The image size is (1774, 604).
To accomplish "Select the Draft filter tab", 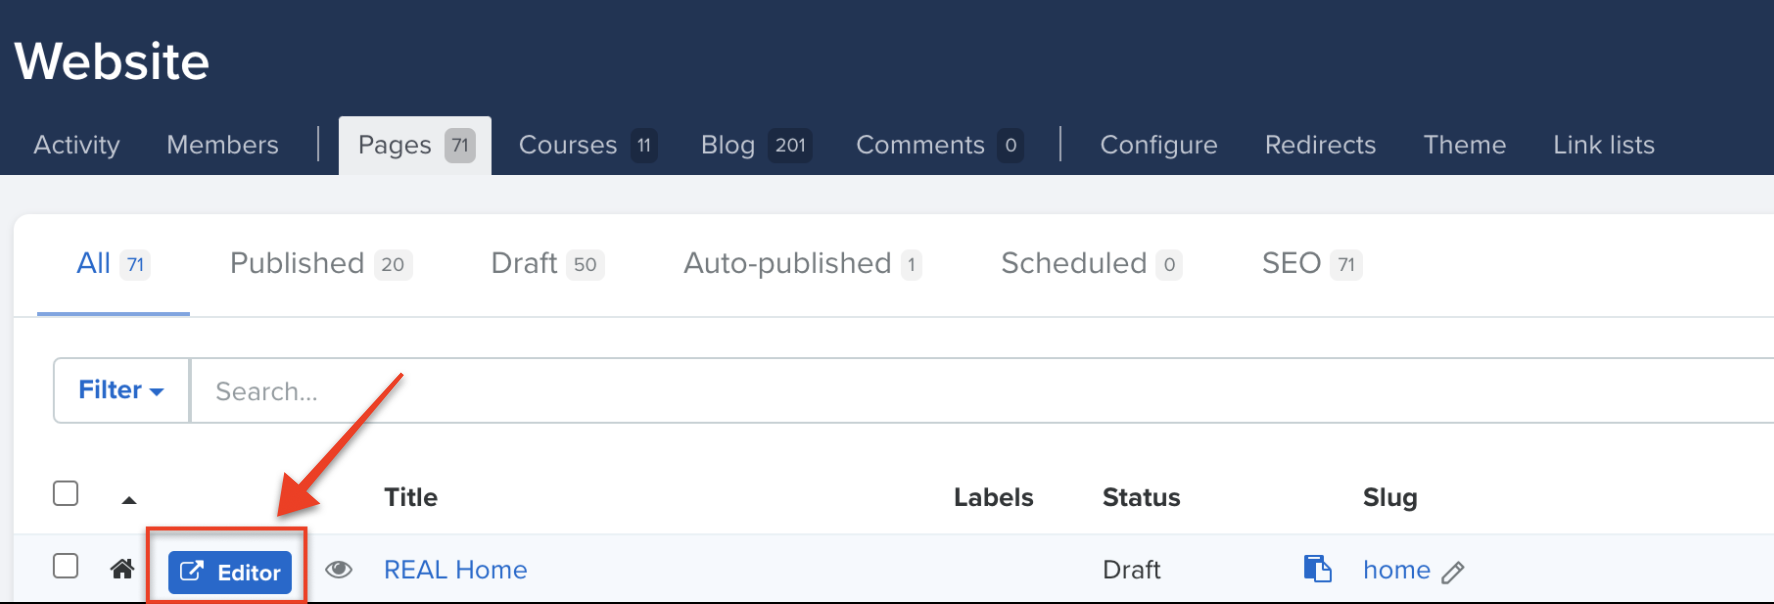I will [547, 264].
